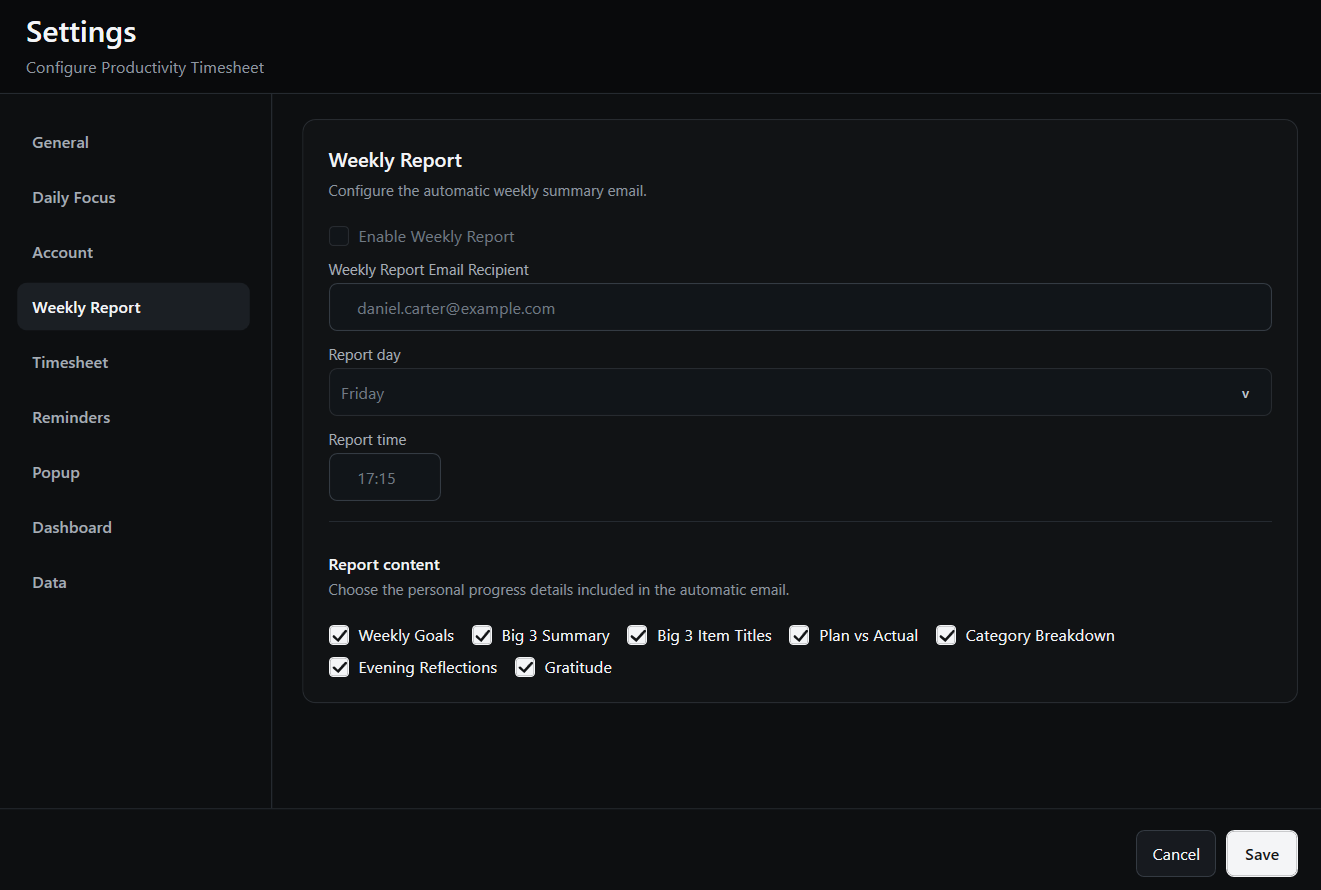Image resolution: width=1321 pixels, height=890 pixels.
Task: Open the Data settings section
Action: click(133, 582)
